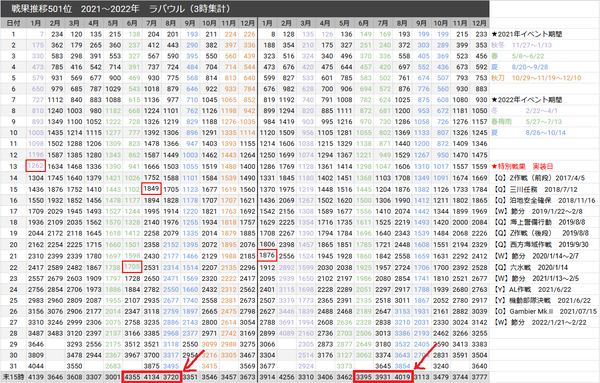
Task: Click the red-boxed 1876 cell in row 21
Action: tap(267, 255)
